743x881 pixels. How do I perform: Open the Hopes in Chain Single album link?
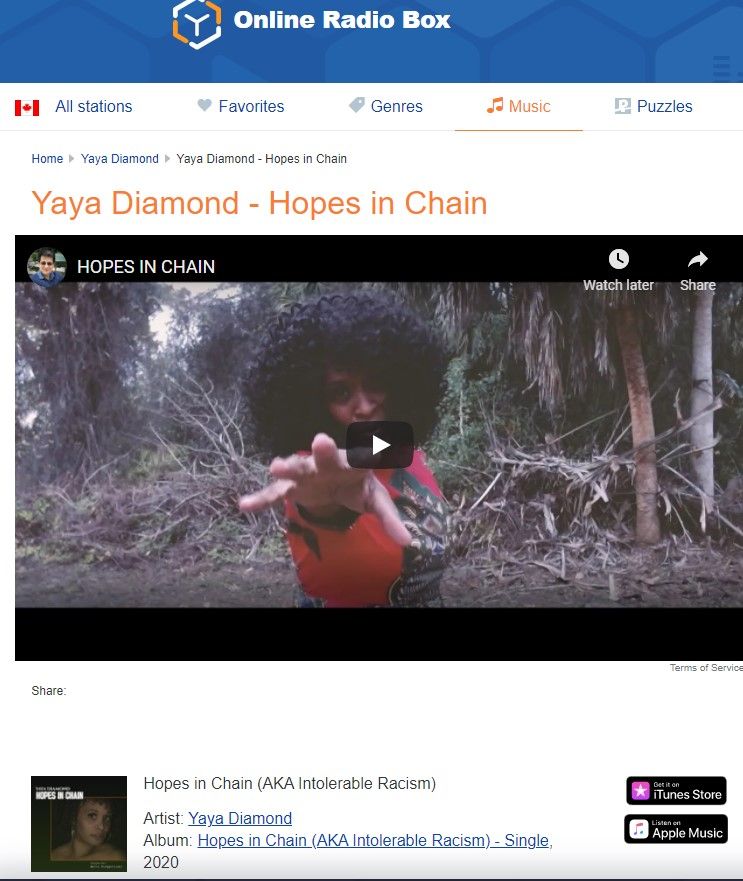[x=373, y=840]
